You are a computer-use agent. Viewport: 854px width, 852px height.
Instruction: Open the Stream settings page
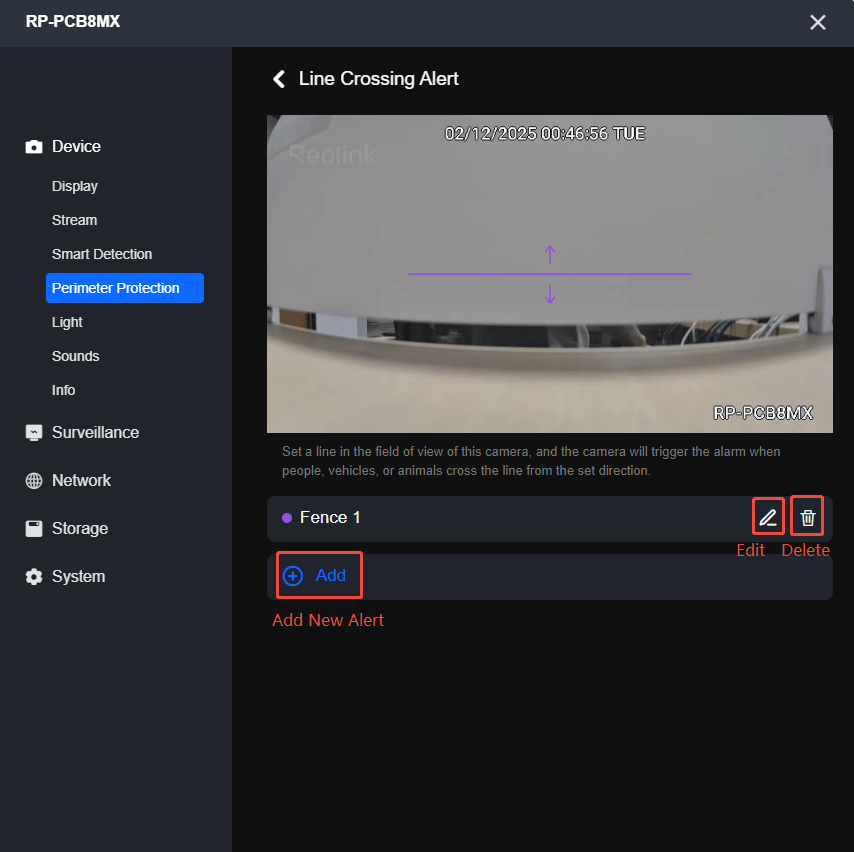click(x=74, y=220)
